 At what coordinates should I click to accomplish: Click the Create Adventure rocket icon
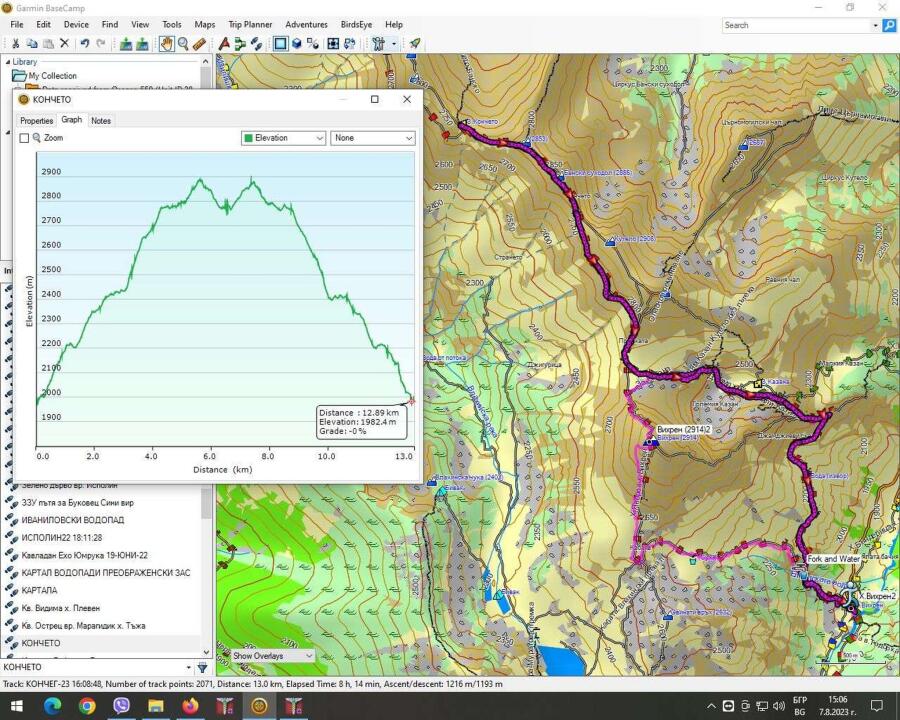(415, 44)
